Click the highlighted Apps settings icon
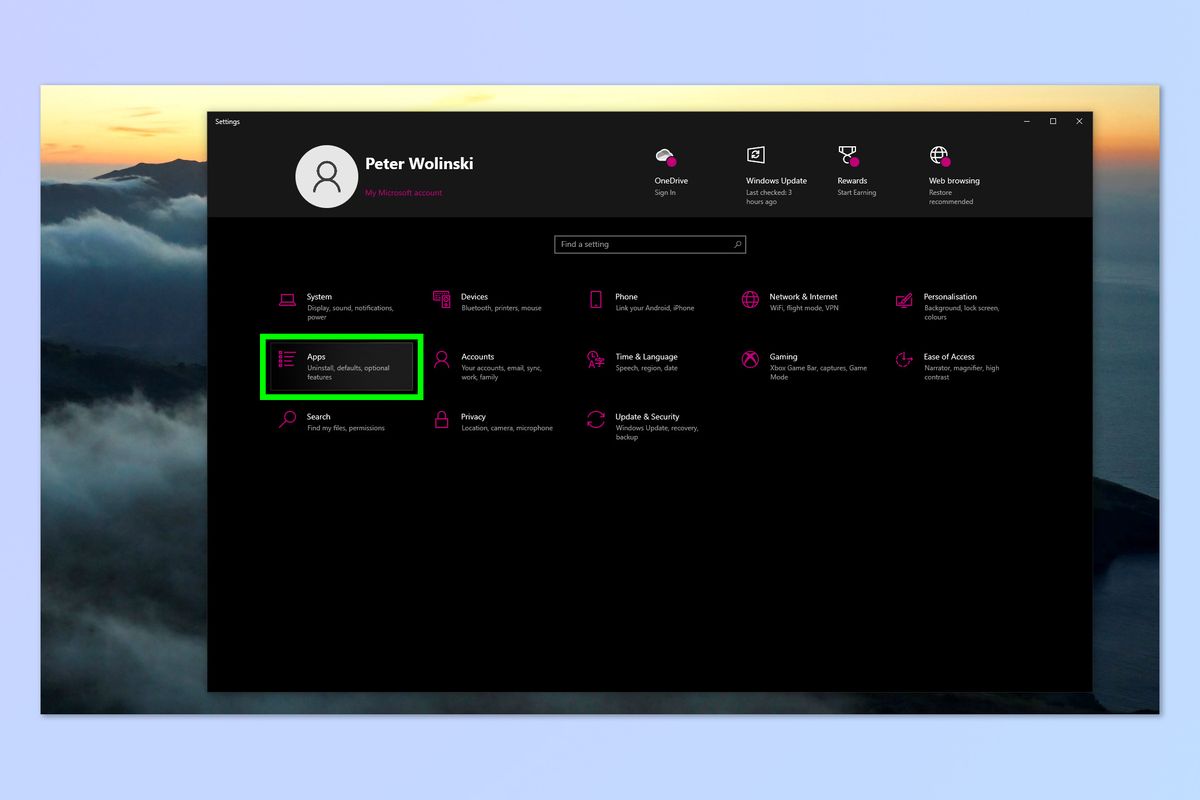The width and height of the screenshot is (1200, 800). coord(286,361)
